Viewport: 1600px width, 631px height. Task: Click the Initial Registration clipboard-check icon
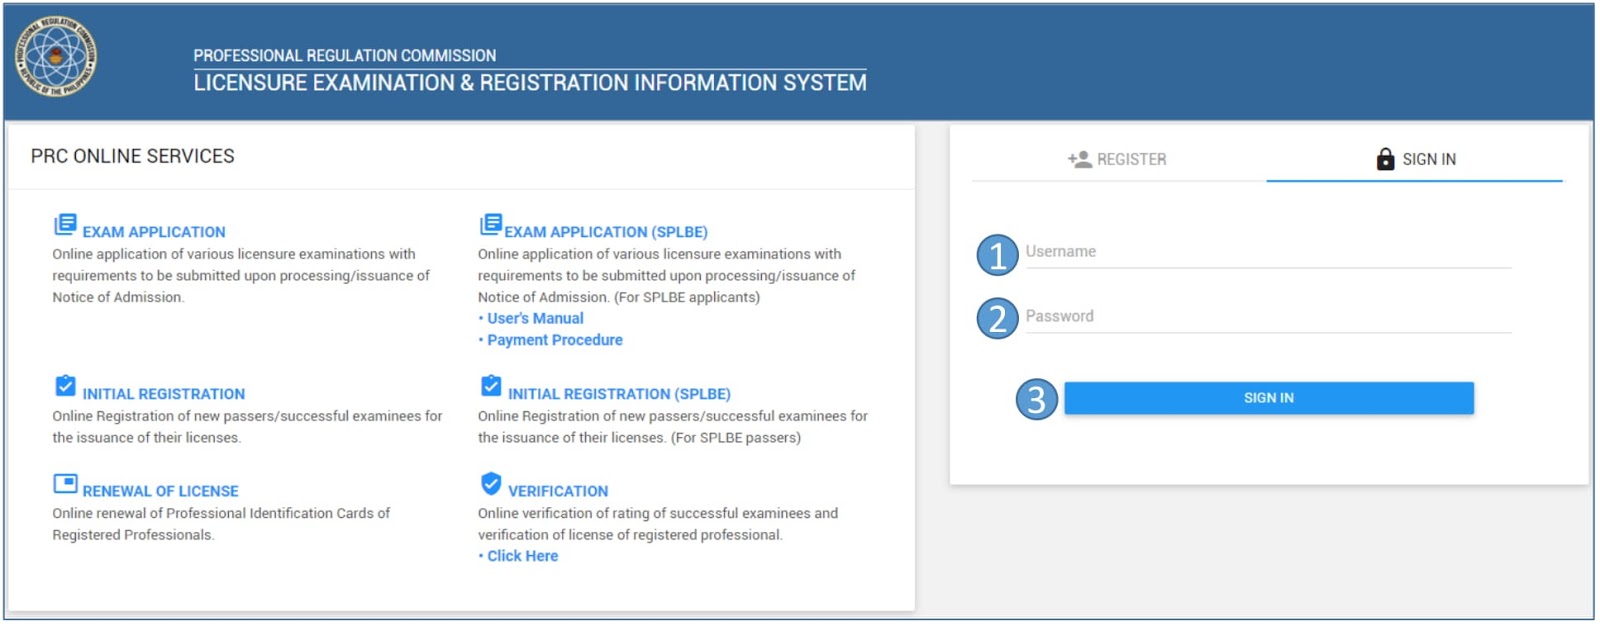pos(65,386)
